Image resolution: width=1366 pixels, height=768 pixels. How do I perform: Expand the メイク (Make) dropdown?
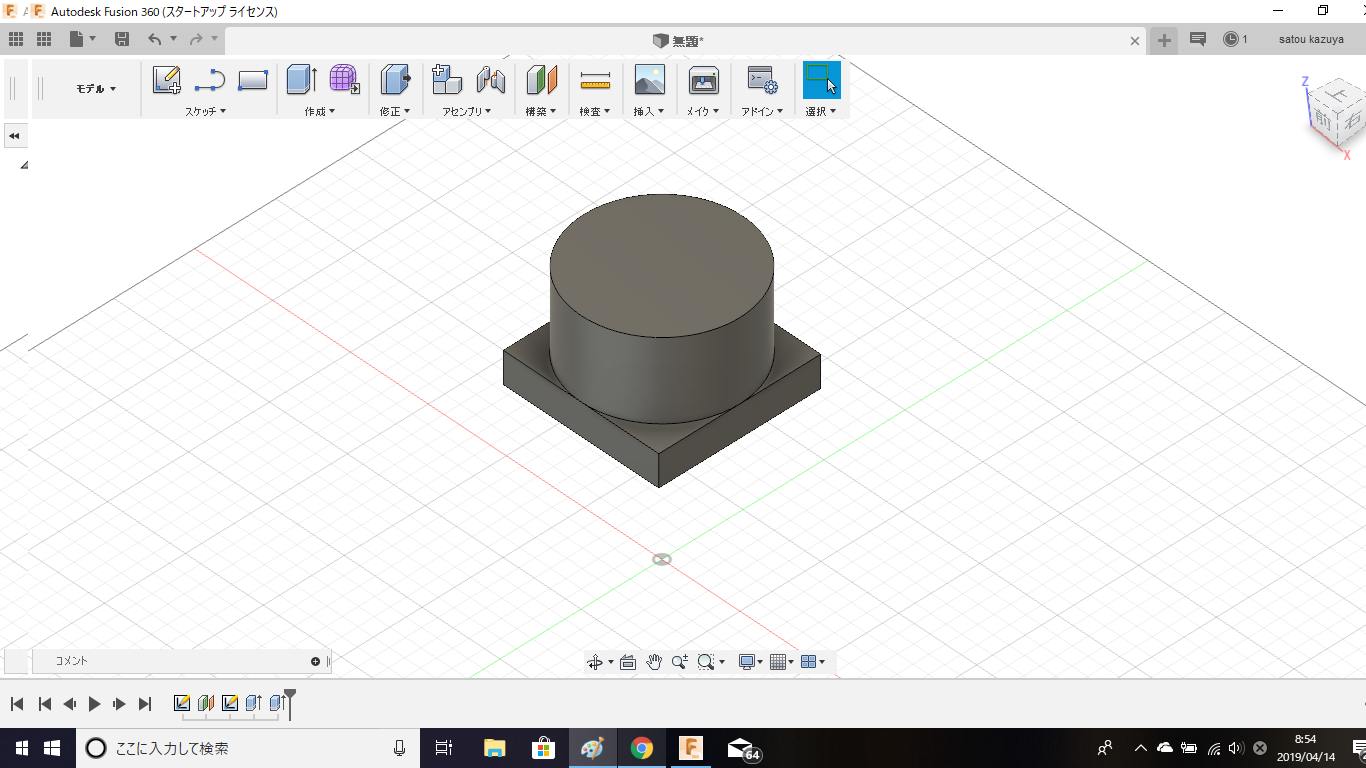(703, 111)
